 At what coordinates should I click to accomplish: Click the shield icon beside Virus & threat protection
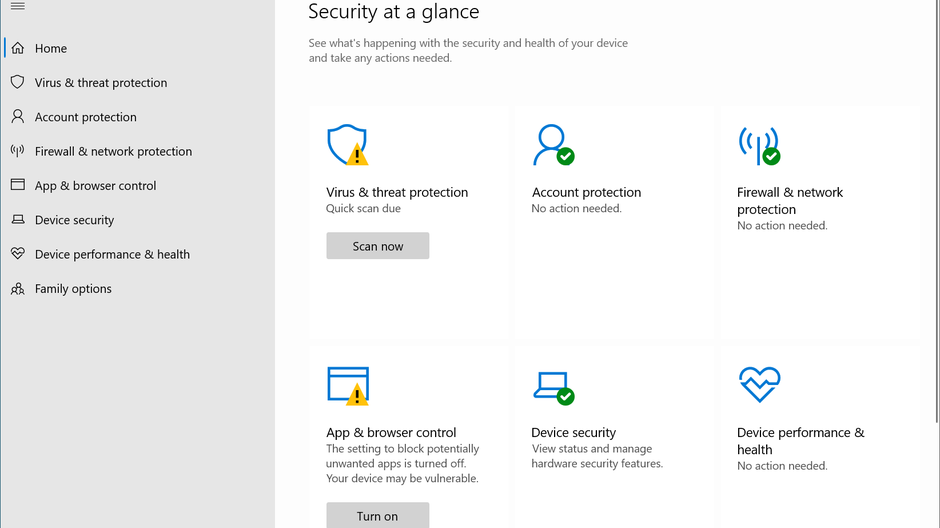(17, 82)
